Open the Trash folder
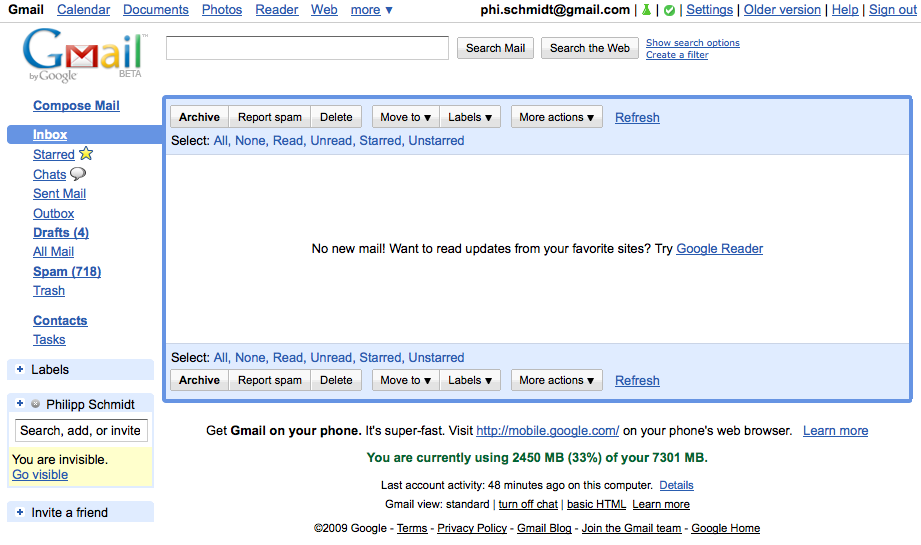921x545 pixels. coord(49,291)
